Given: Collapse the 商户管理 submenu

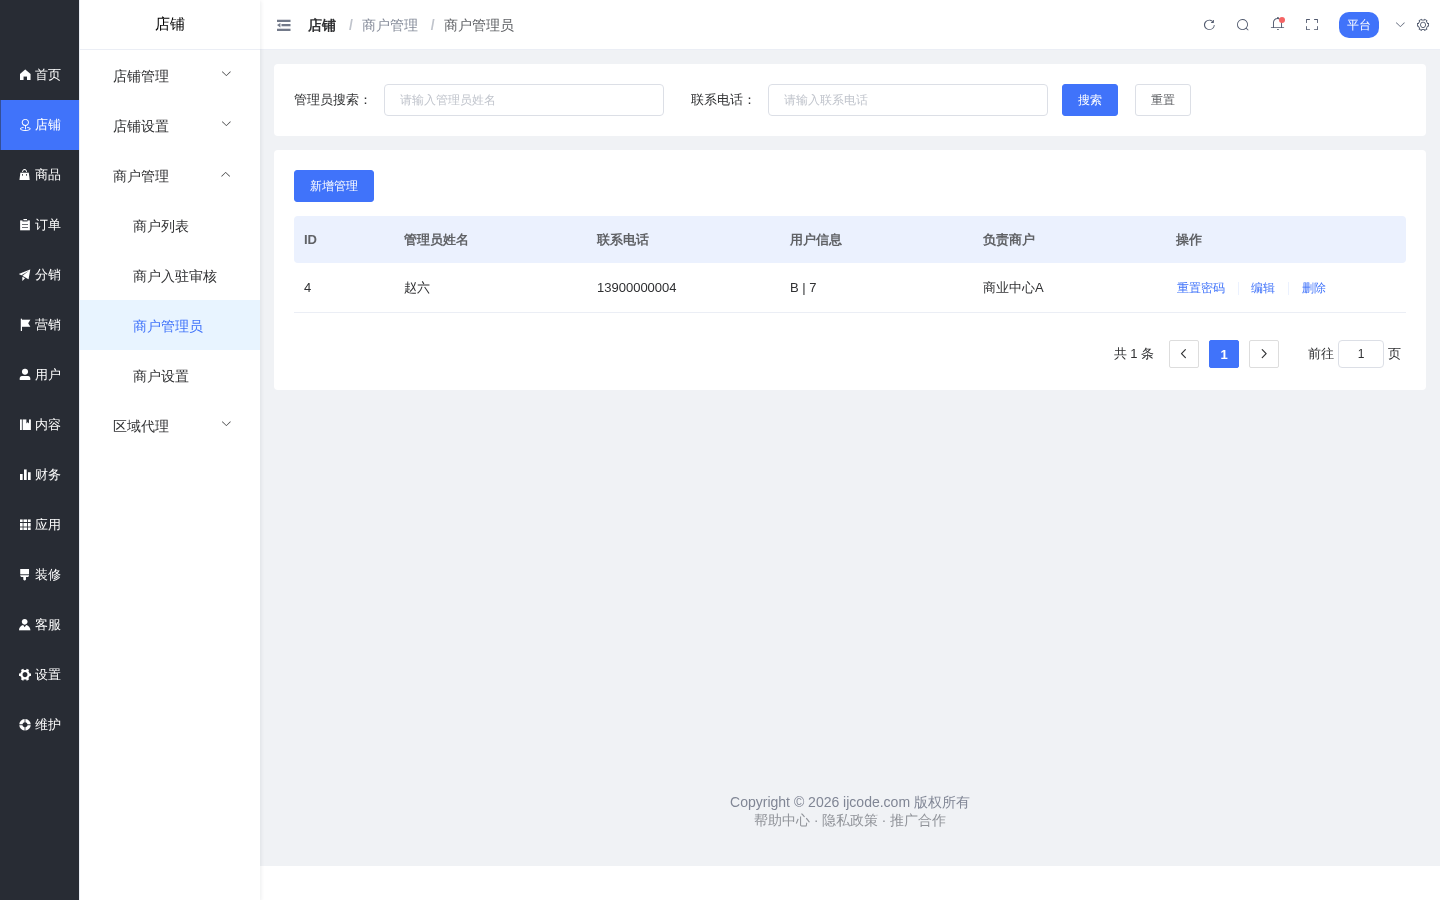Looking at the screenshot, I should 170,175.
